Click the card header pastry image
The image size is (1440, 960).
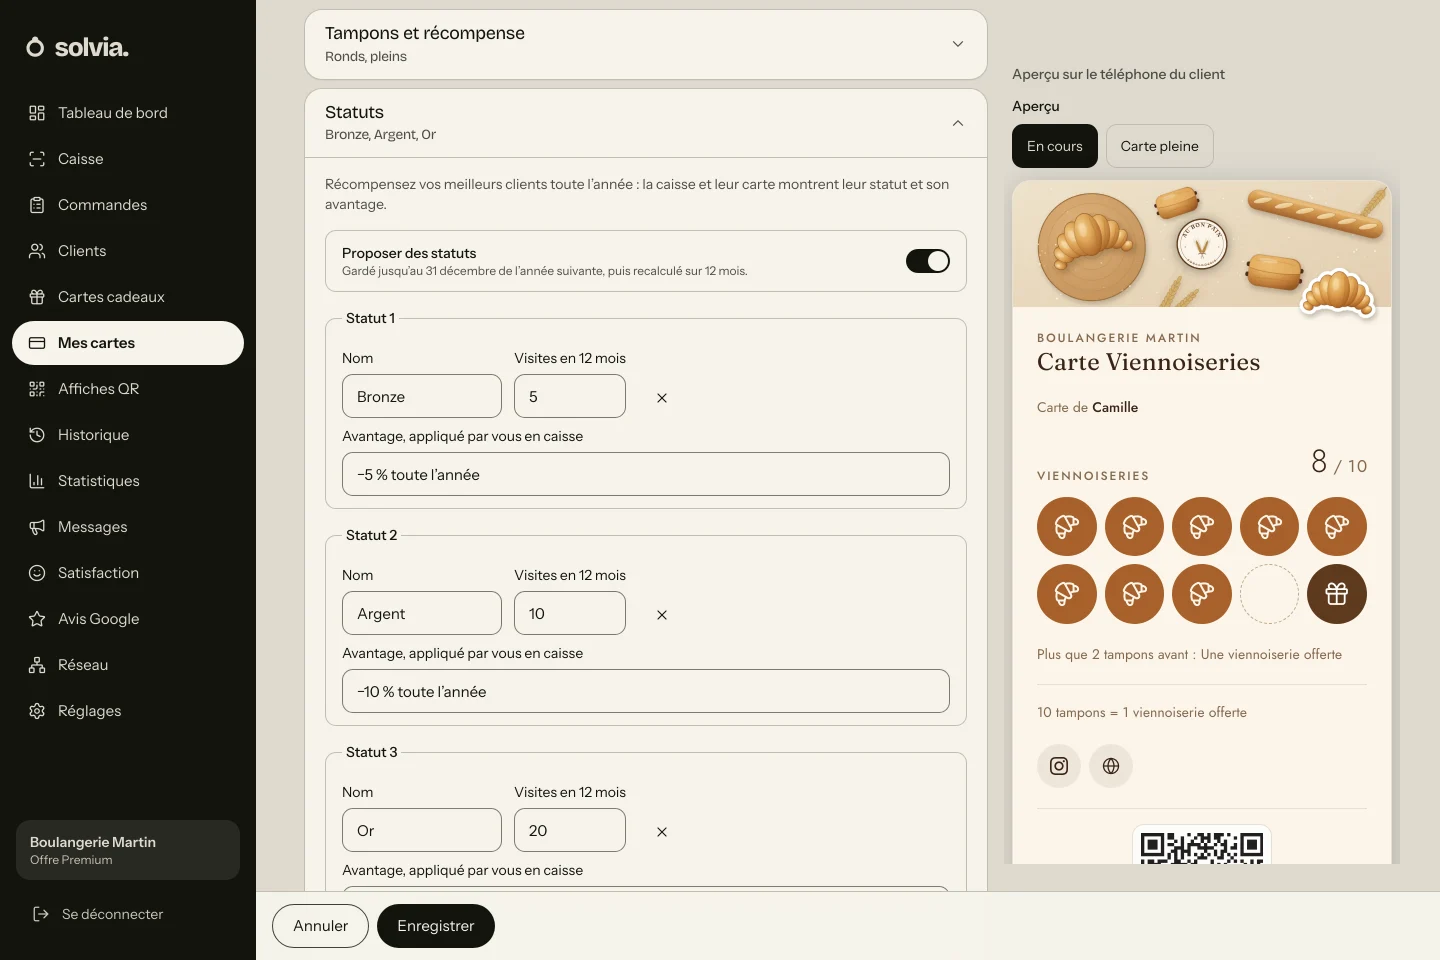1201,244
